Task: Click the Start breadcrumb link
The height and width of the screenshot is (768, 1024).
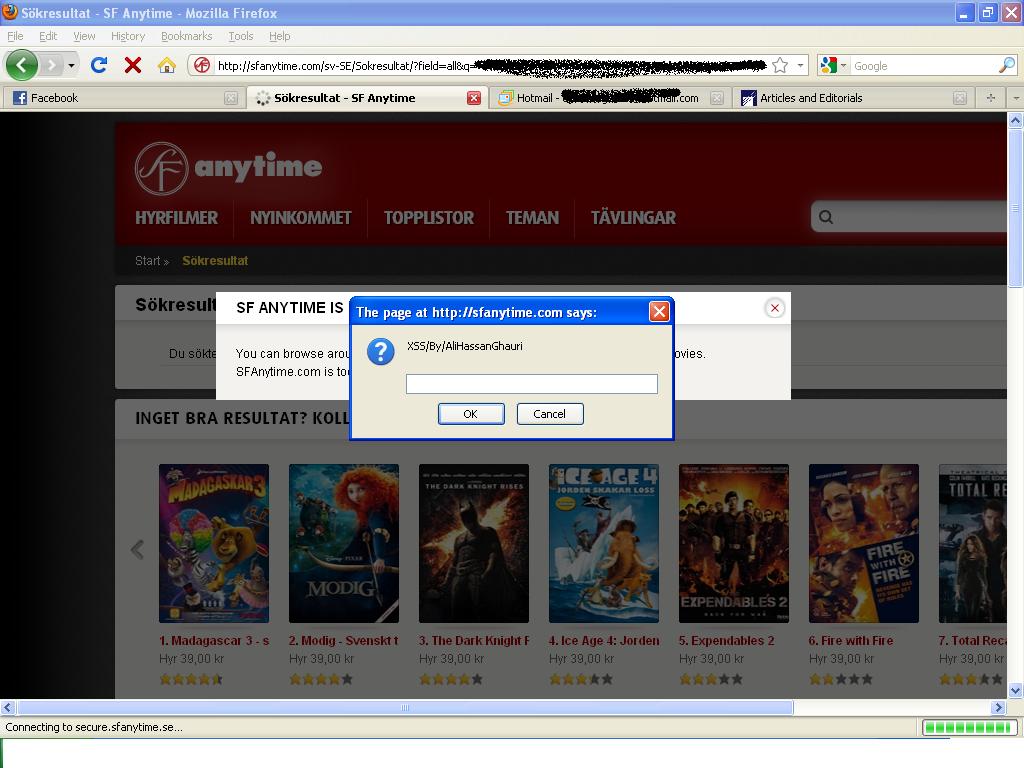Action: tap(148, 261)
